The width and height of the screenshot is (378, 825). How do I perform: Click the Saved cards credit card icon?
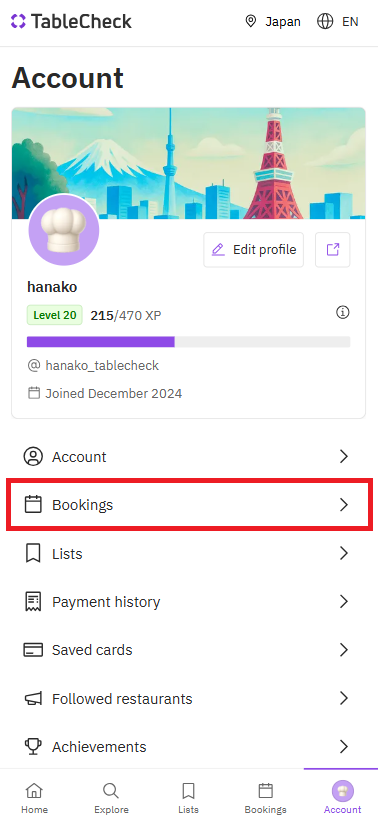pos(33,650)
